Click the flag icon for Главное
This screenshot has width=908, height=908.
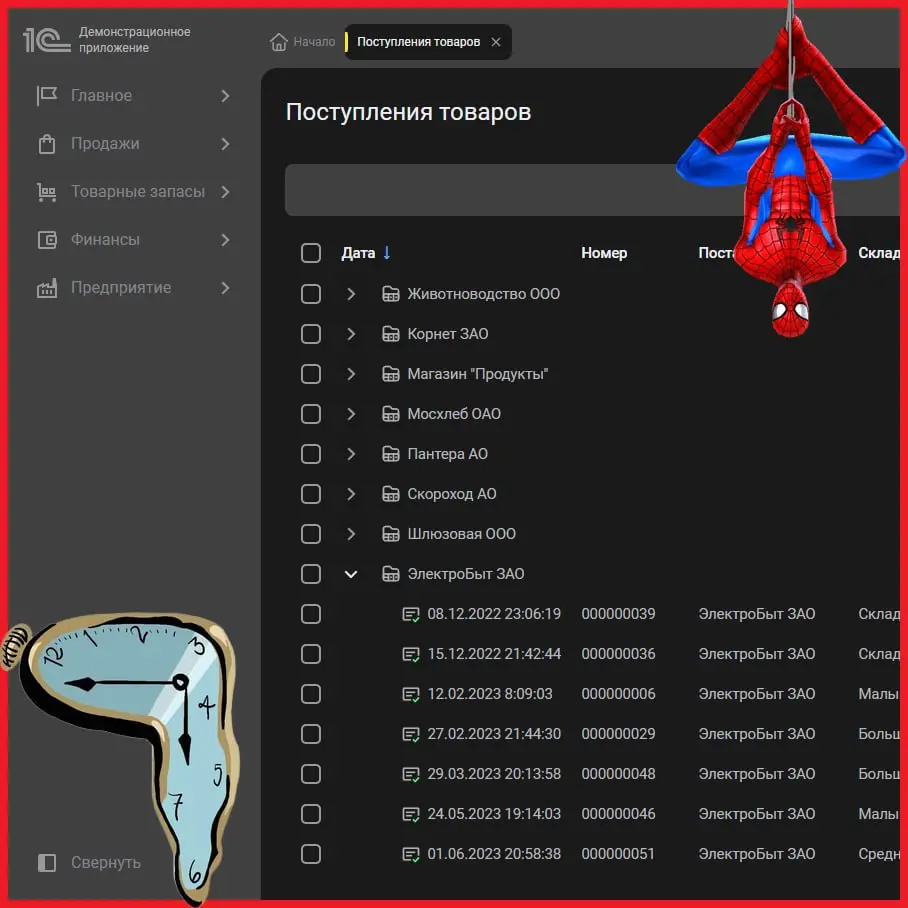pos(46,96)
